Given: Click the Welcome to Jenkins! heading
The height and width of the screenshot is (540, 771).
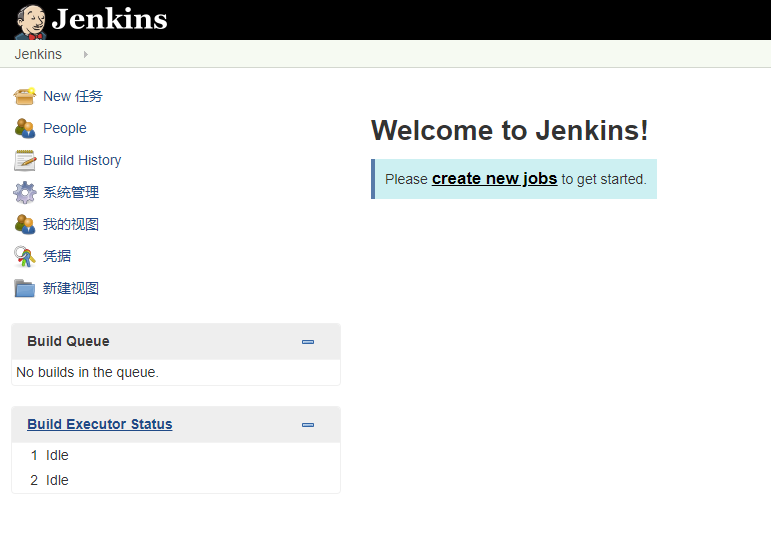Looking at the screenshot, I should point(510,131).
